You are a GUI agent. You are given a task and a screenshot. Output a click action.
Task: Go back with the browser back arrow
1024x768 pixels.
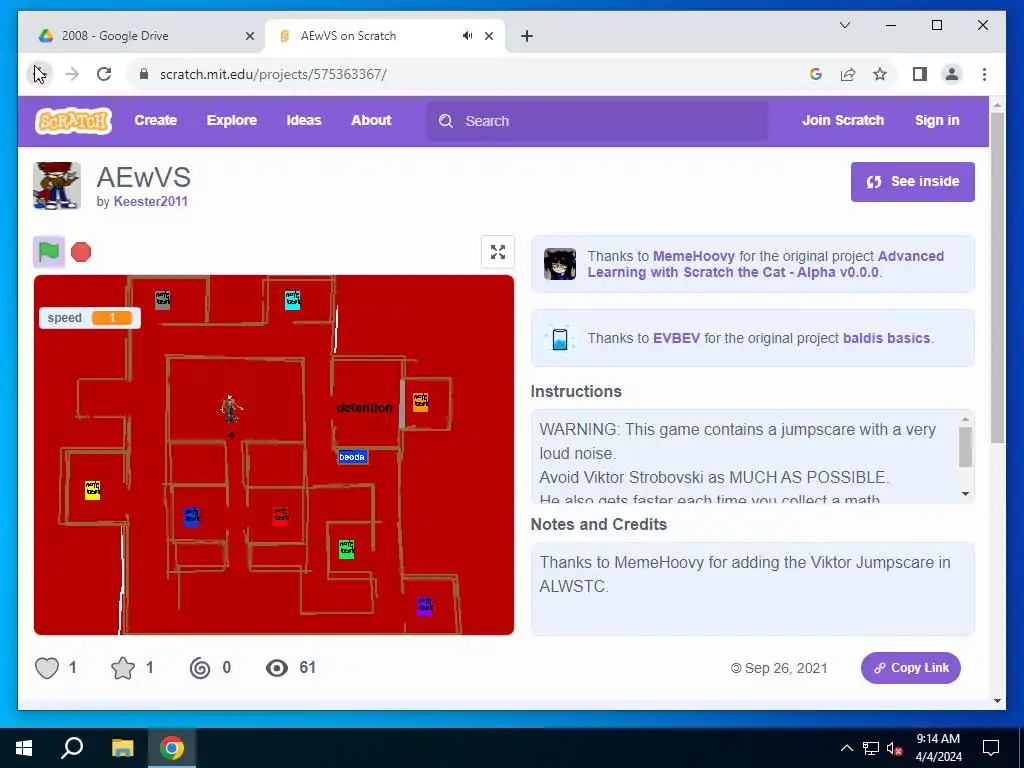(x=39, y=74)
